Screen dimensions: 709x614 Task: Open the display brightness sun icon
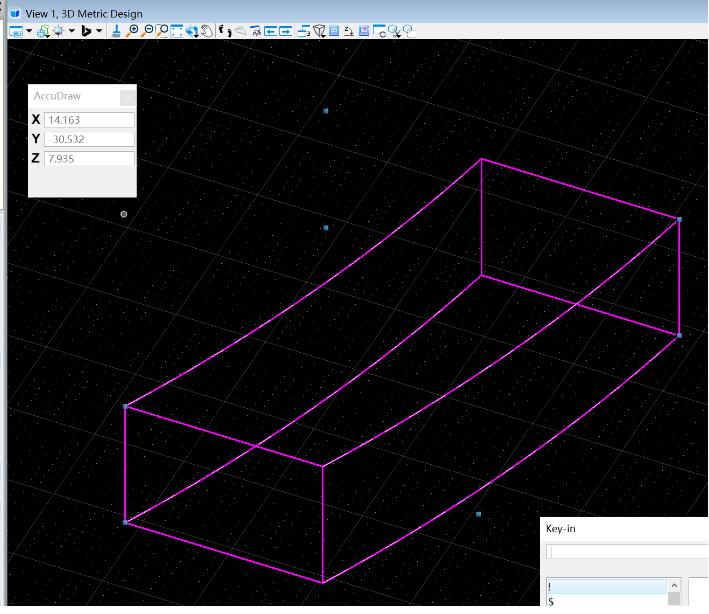(59, 31)
